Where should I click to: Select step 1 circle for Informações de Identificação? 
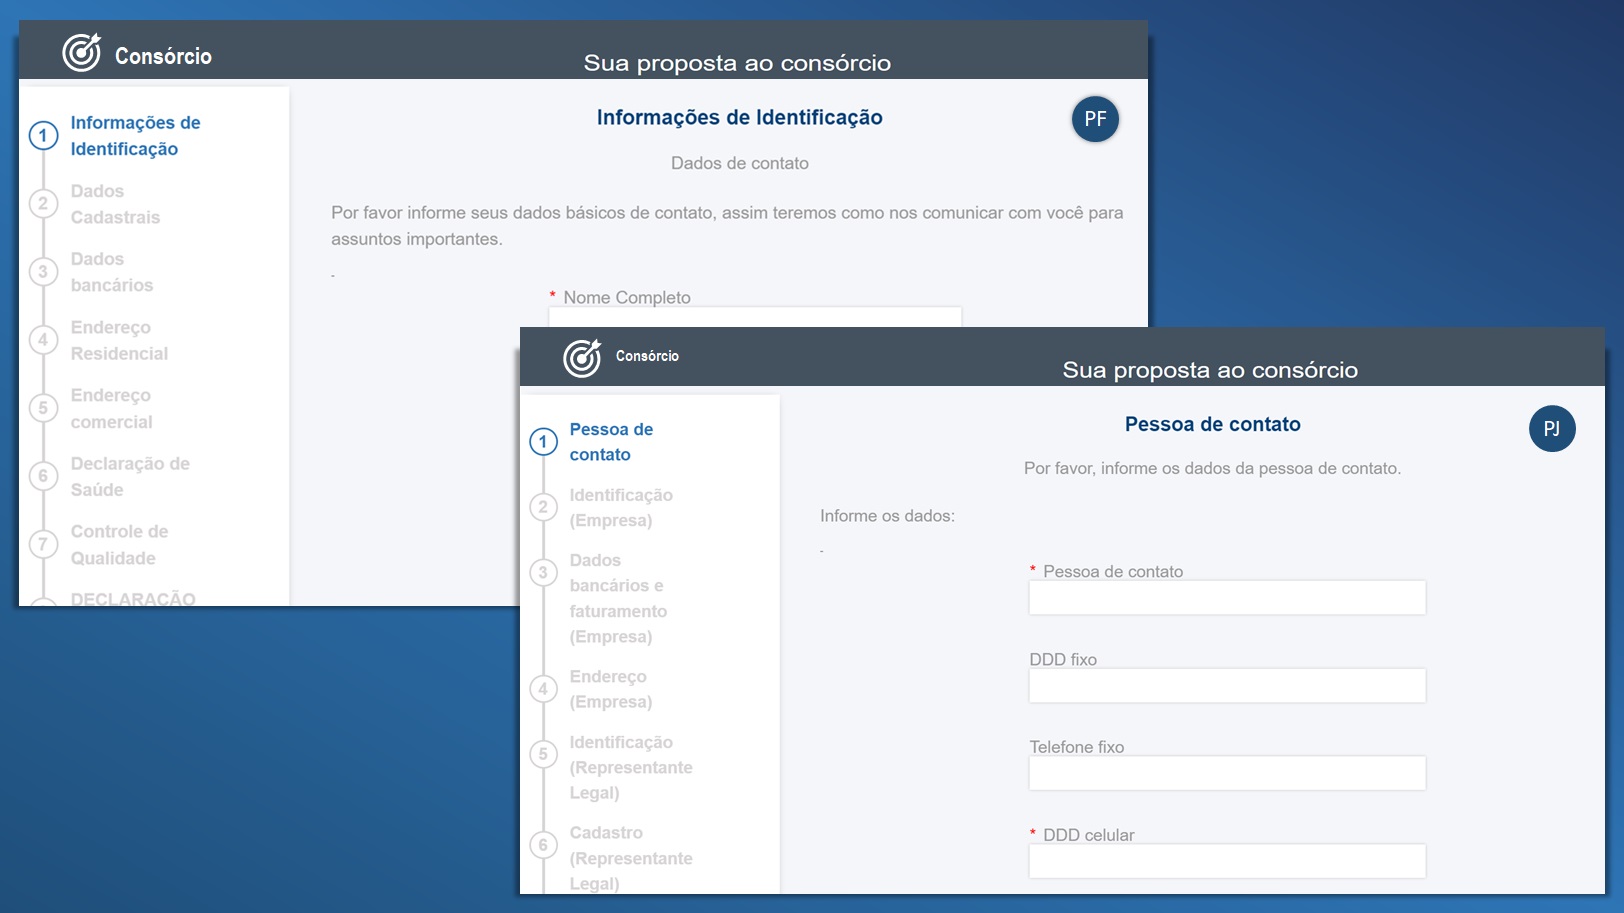pos(43,136)
